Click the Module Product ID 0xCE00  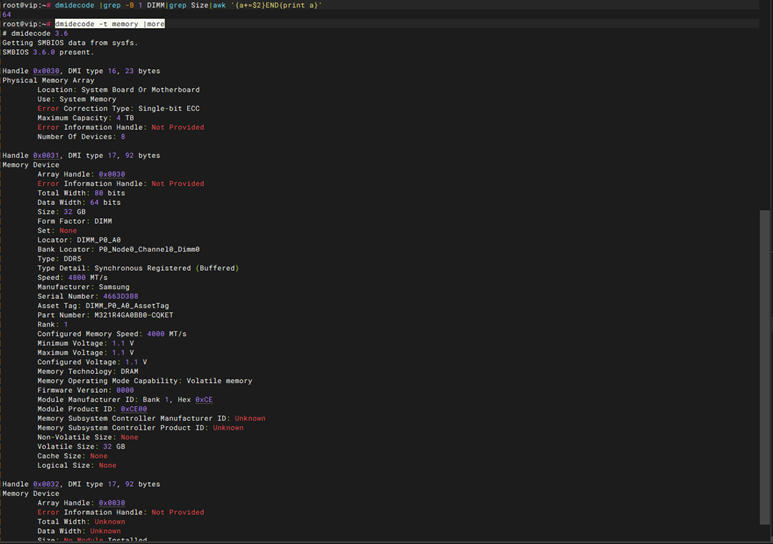click(134, 409)
